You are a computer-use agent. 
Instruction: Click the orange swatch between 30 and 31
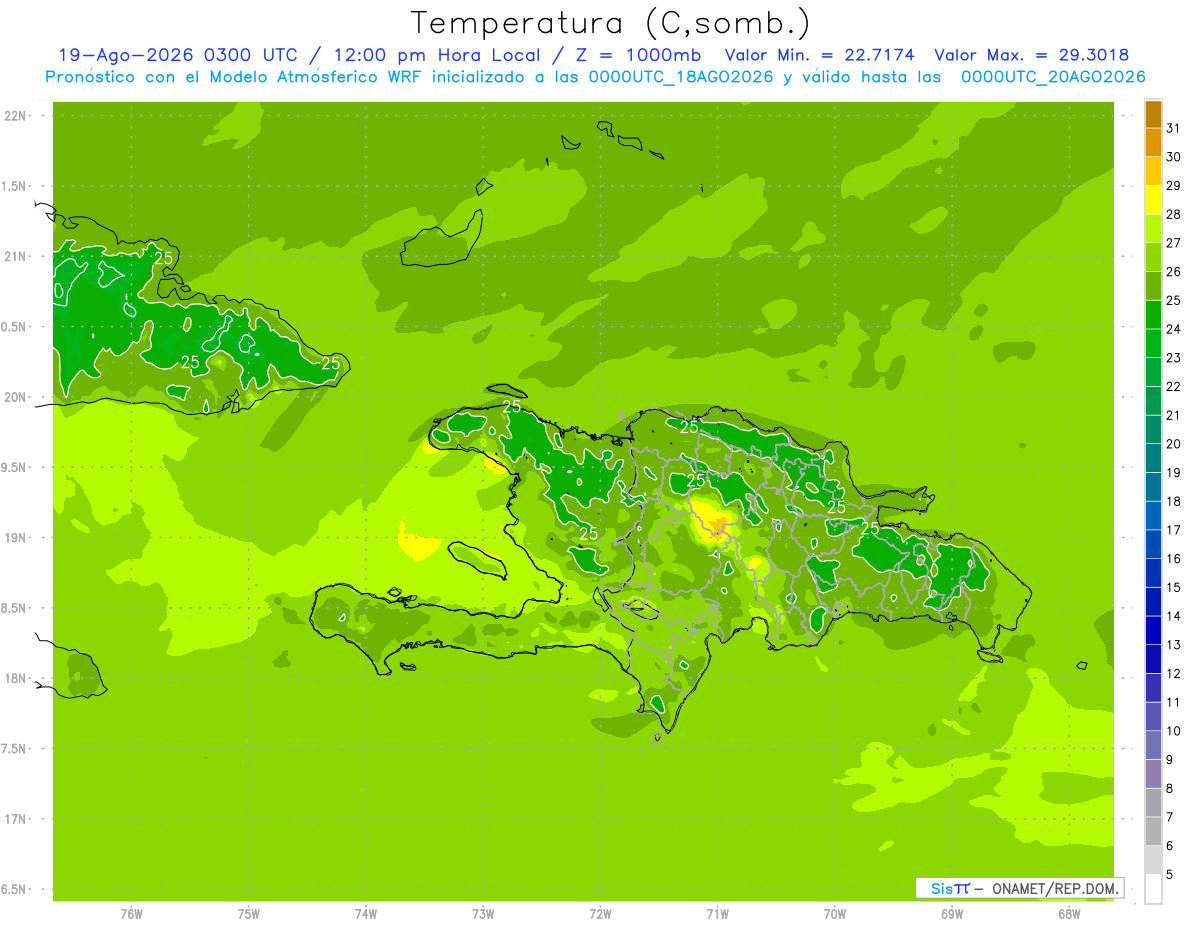[1153, 142]
